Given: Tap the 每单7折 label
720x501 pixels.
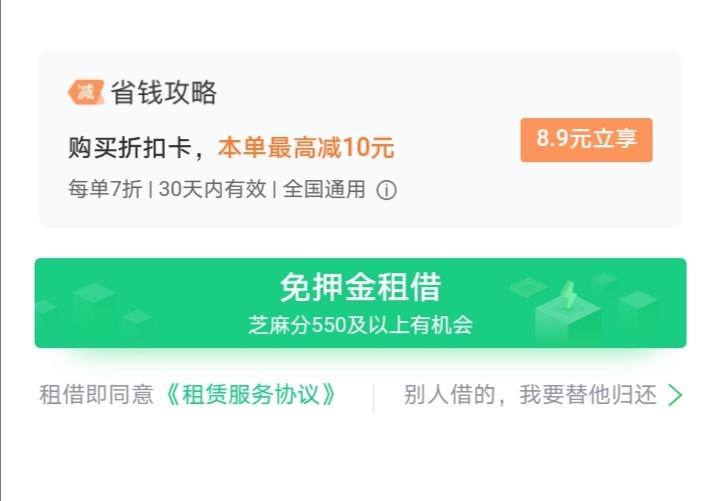Looking at the screenshot, I should (105, 189).
